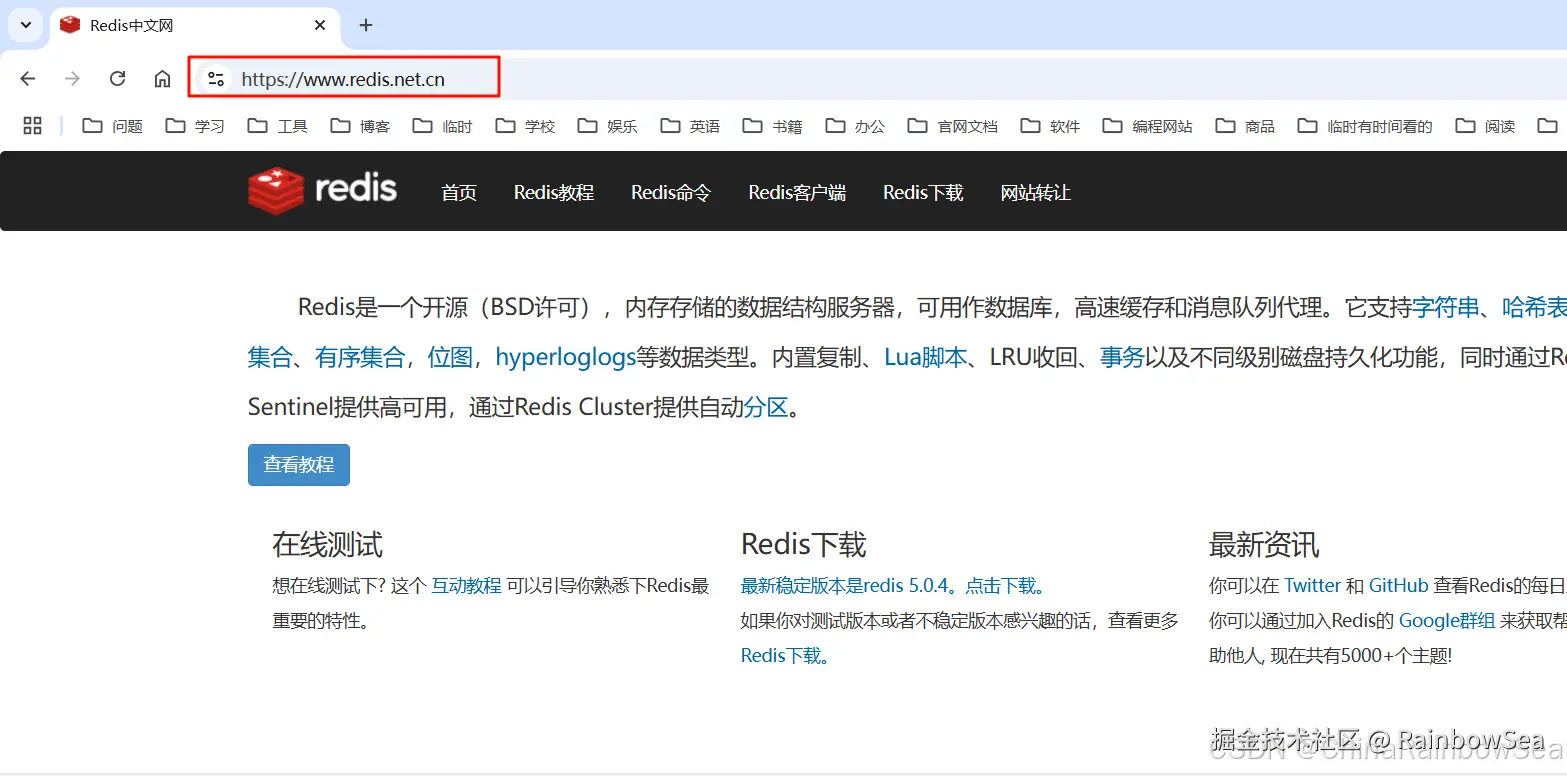This screenshot has height=776, width=1567.
Task: Open the 学习 bookmarks folder
Action: [195, 126]
